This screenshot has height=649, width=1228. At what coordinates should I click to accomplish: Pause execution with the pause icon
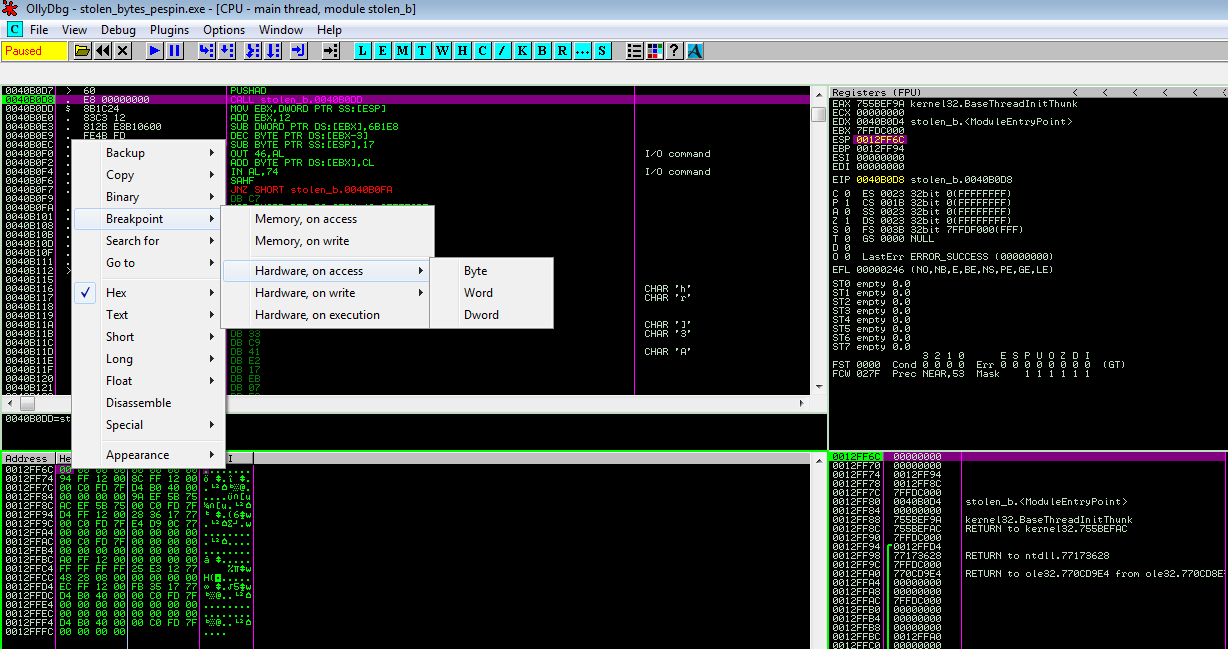click(x=174, y=50)
